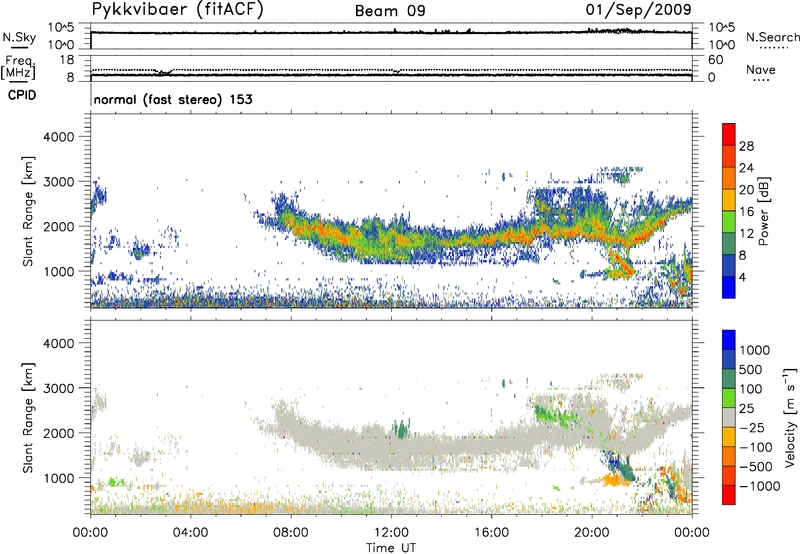Select the Freq. [MHz] axis label
This screenshot has height=554, width=800.
coord(19,68)
